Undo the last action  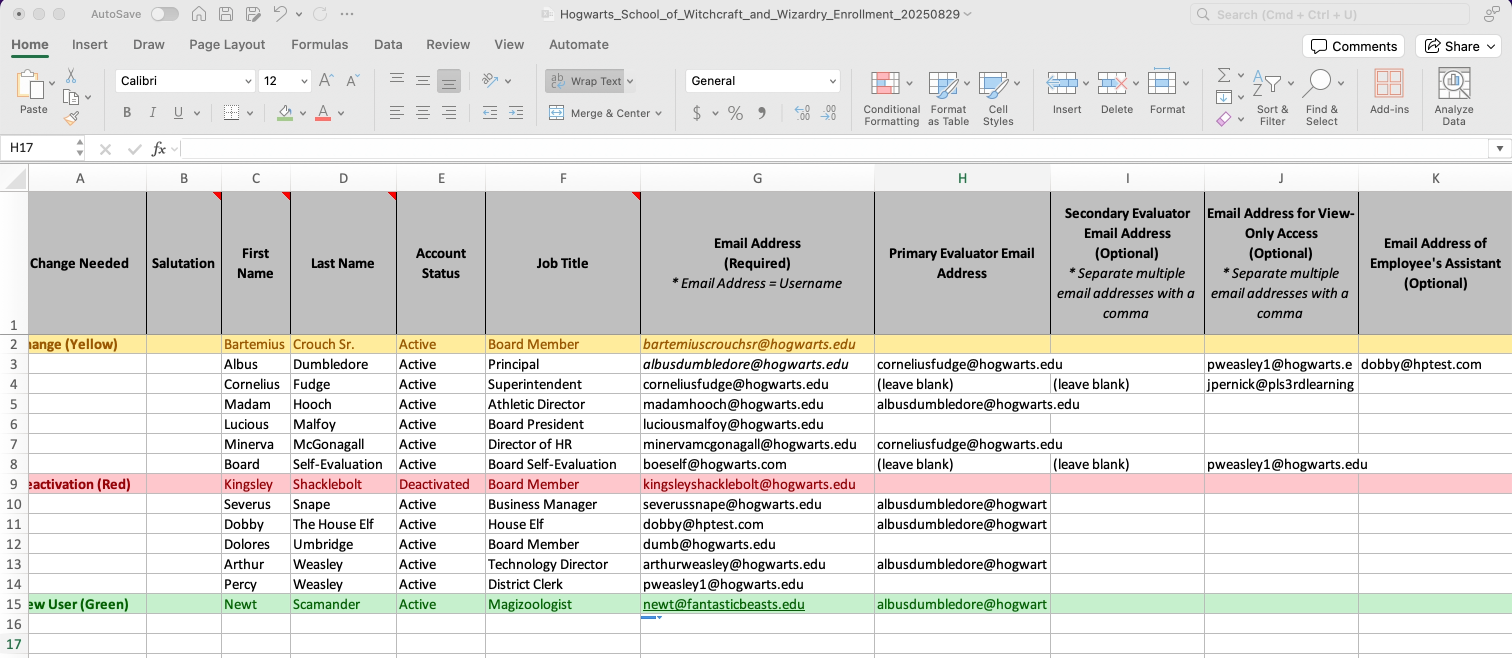pos(280,15)
